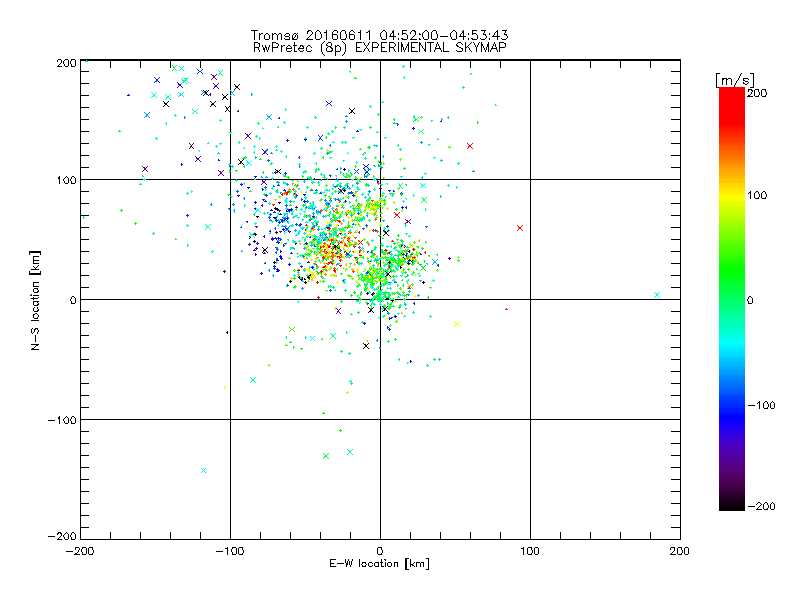Screen dimensions: 800x600
Task: Click the colorbar '100' label
Action: 757,195
